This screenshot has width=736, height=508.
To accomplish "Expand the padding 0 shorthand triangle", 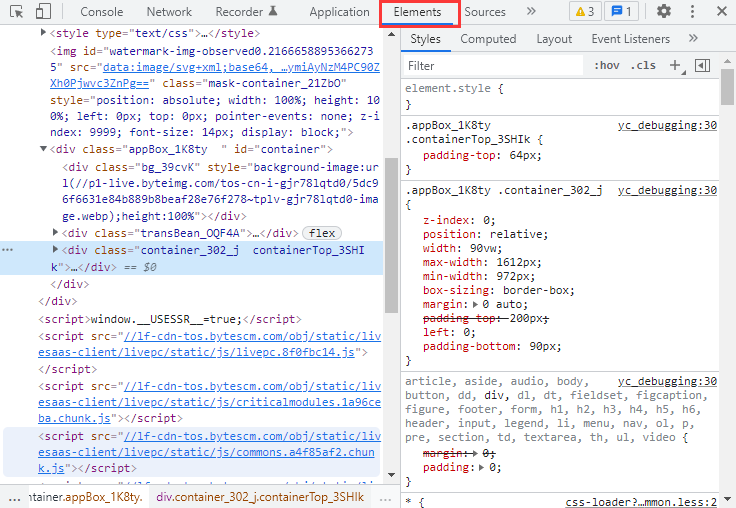I will [x=482, y=468].
